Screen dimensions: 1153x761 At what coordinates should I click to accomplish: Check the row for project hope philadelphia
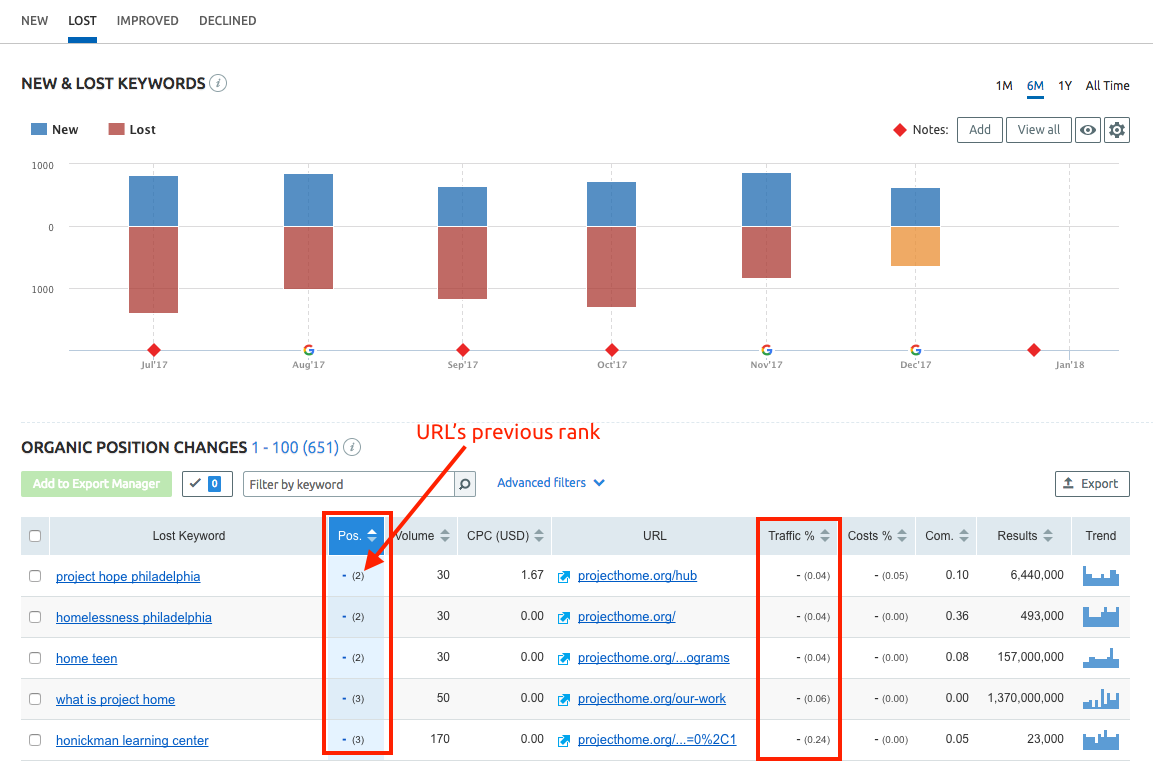click(34, 575)
